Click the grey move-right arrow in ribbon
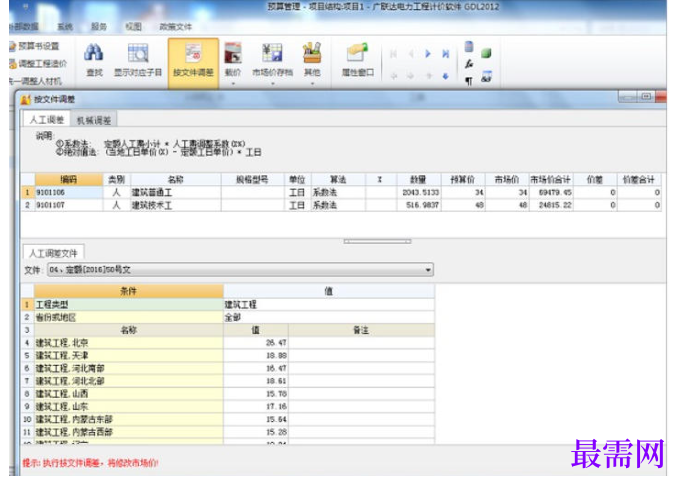Screen dimensions: 683x485 click(x=411, y=76)
